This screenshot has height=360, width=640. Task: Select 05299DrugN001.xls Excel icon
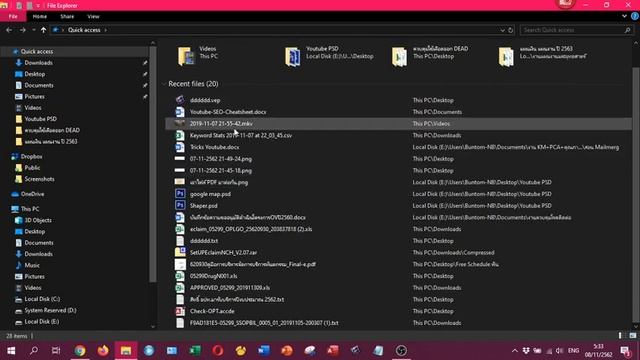tap(180, 276)
